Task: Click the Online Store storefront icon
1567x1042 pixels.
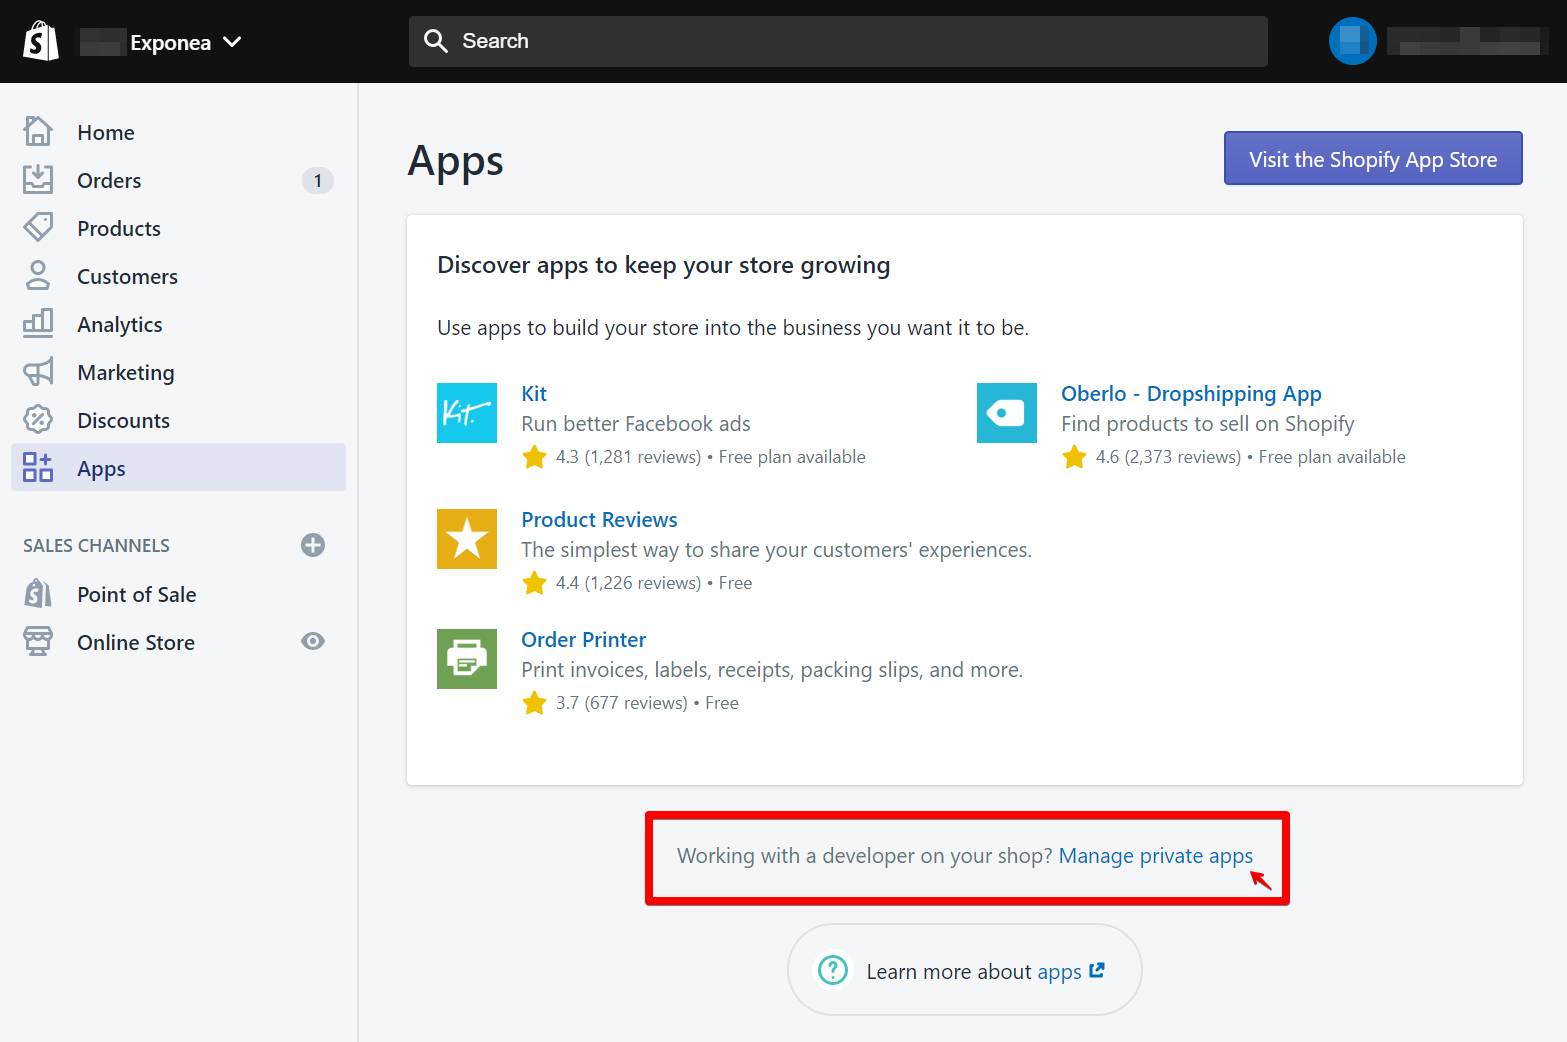Action: point(38,641)
